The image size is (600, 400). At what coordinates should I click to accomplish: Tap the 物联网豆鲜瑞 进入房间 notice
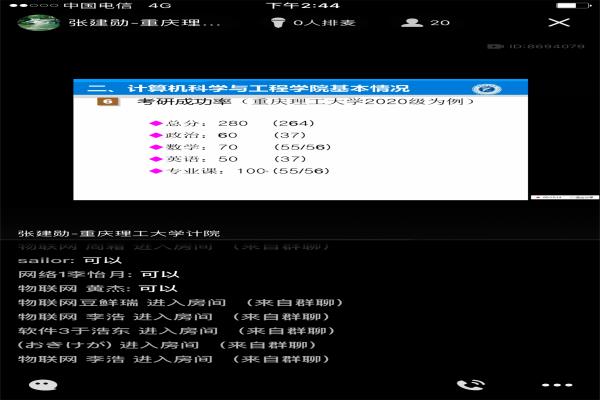(x=180, y=302)
